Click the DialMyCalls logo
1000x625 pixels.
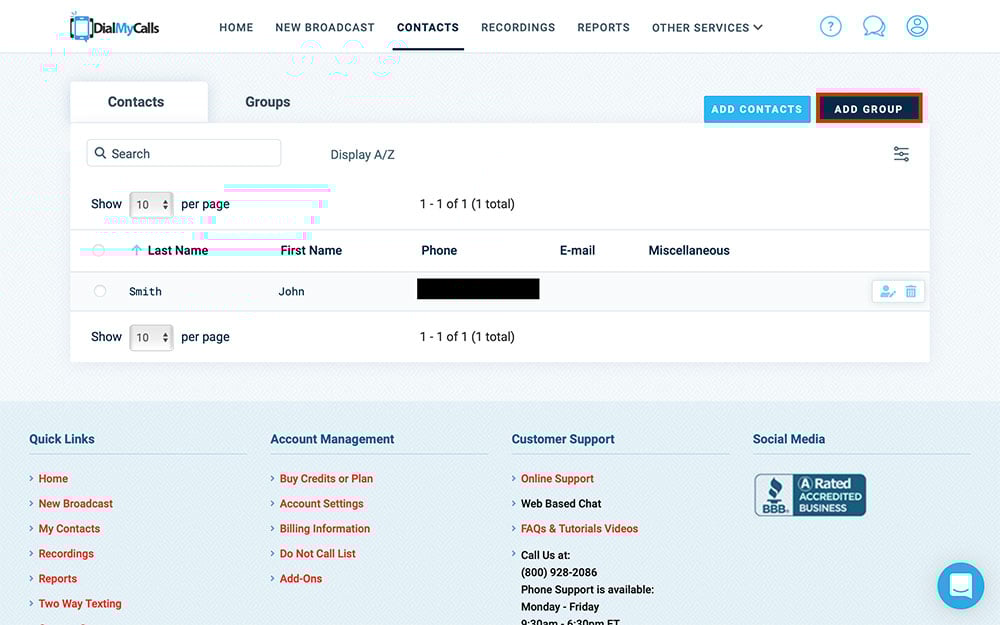[114, 27]
